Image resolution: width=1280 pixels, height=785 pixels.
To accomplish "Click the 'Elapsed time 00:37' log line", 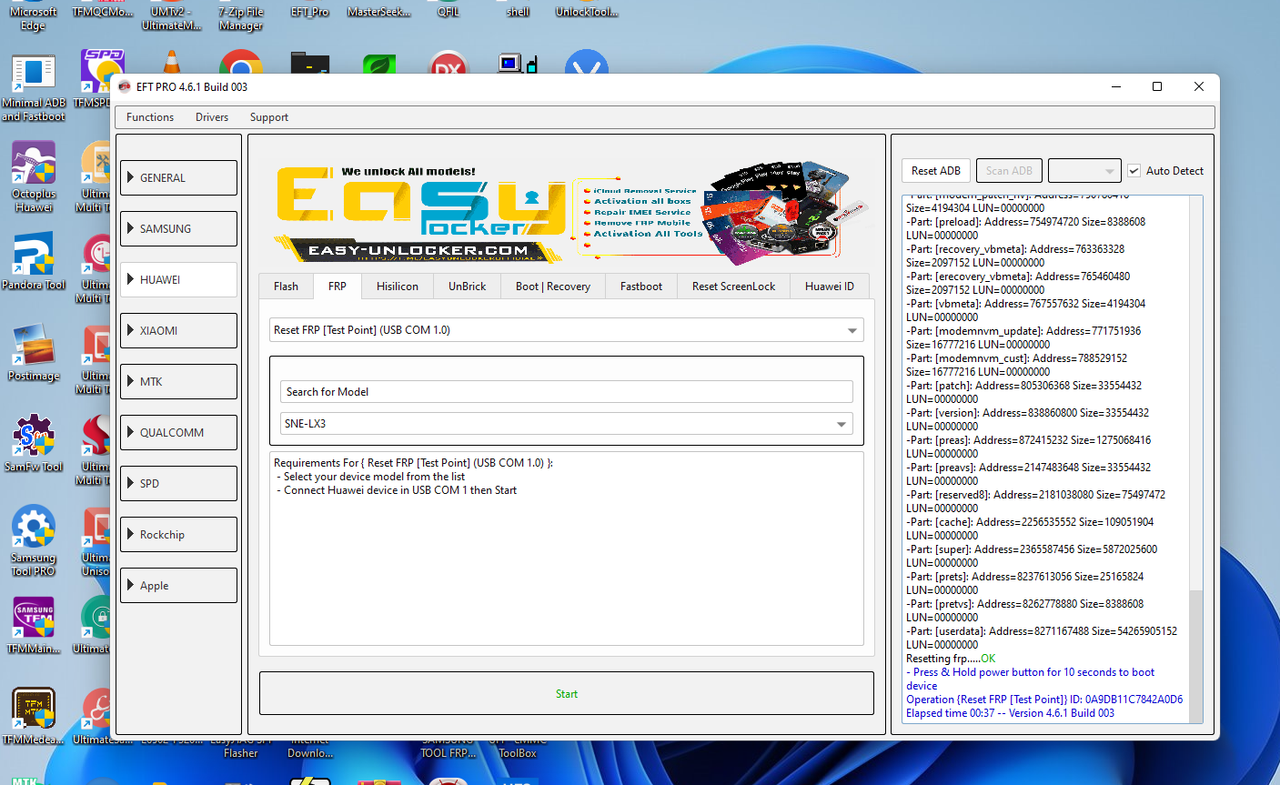I will coord(1010,713).
